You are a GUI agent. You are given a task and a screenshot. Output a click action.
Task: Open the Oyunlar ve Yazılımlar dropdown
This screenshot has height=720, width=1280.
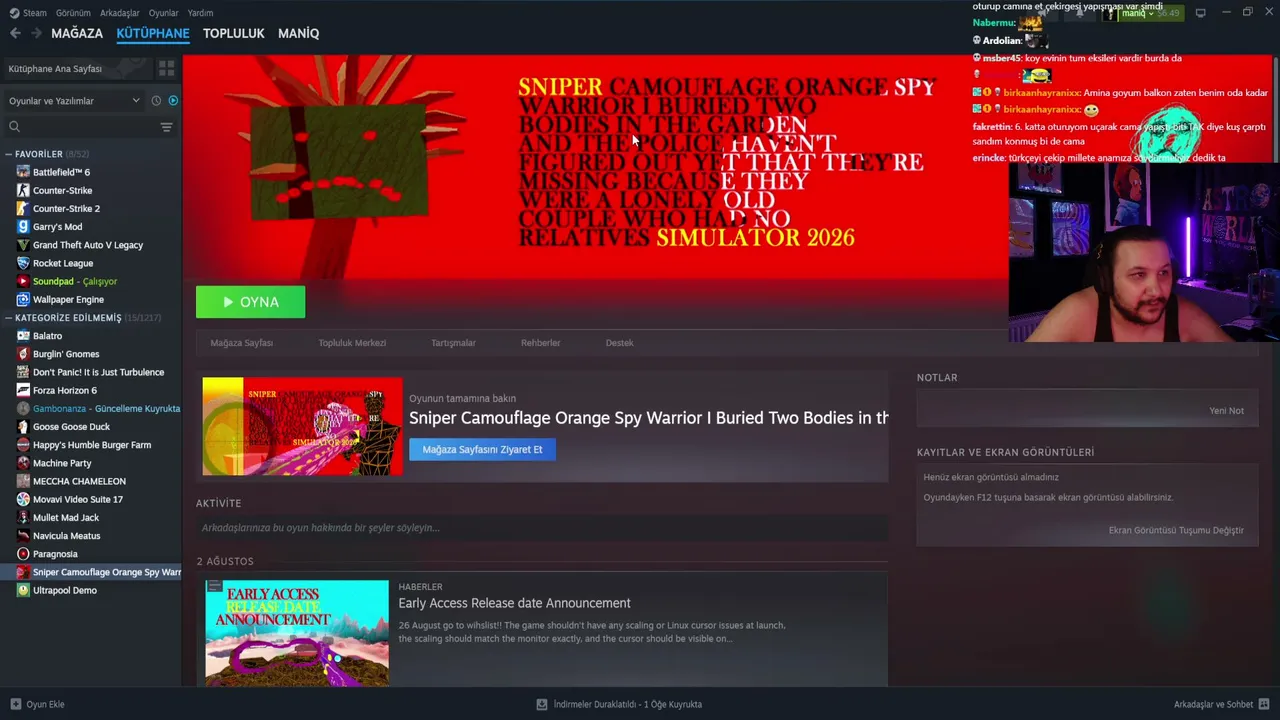(x=75, y=101)
